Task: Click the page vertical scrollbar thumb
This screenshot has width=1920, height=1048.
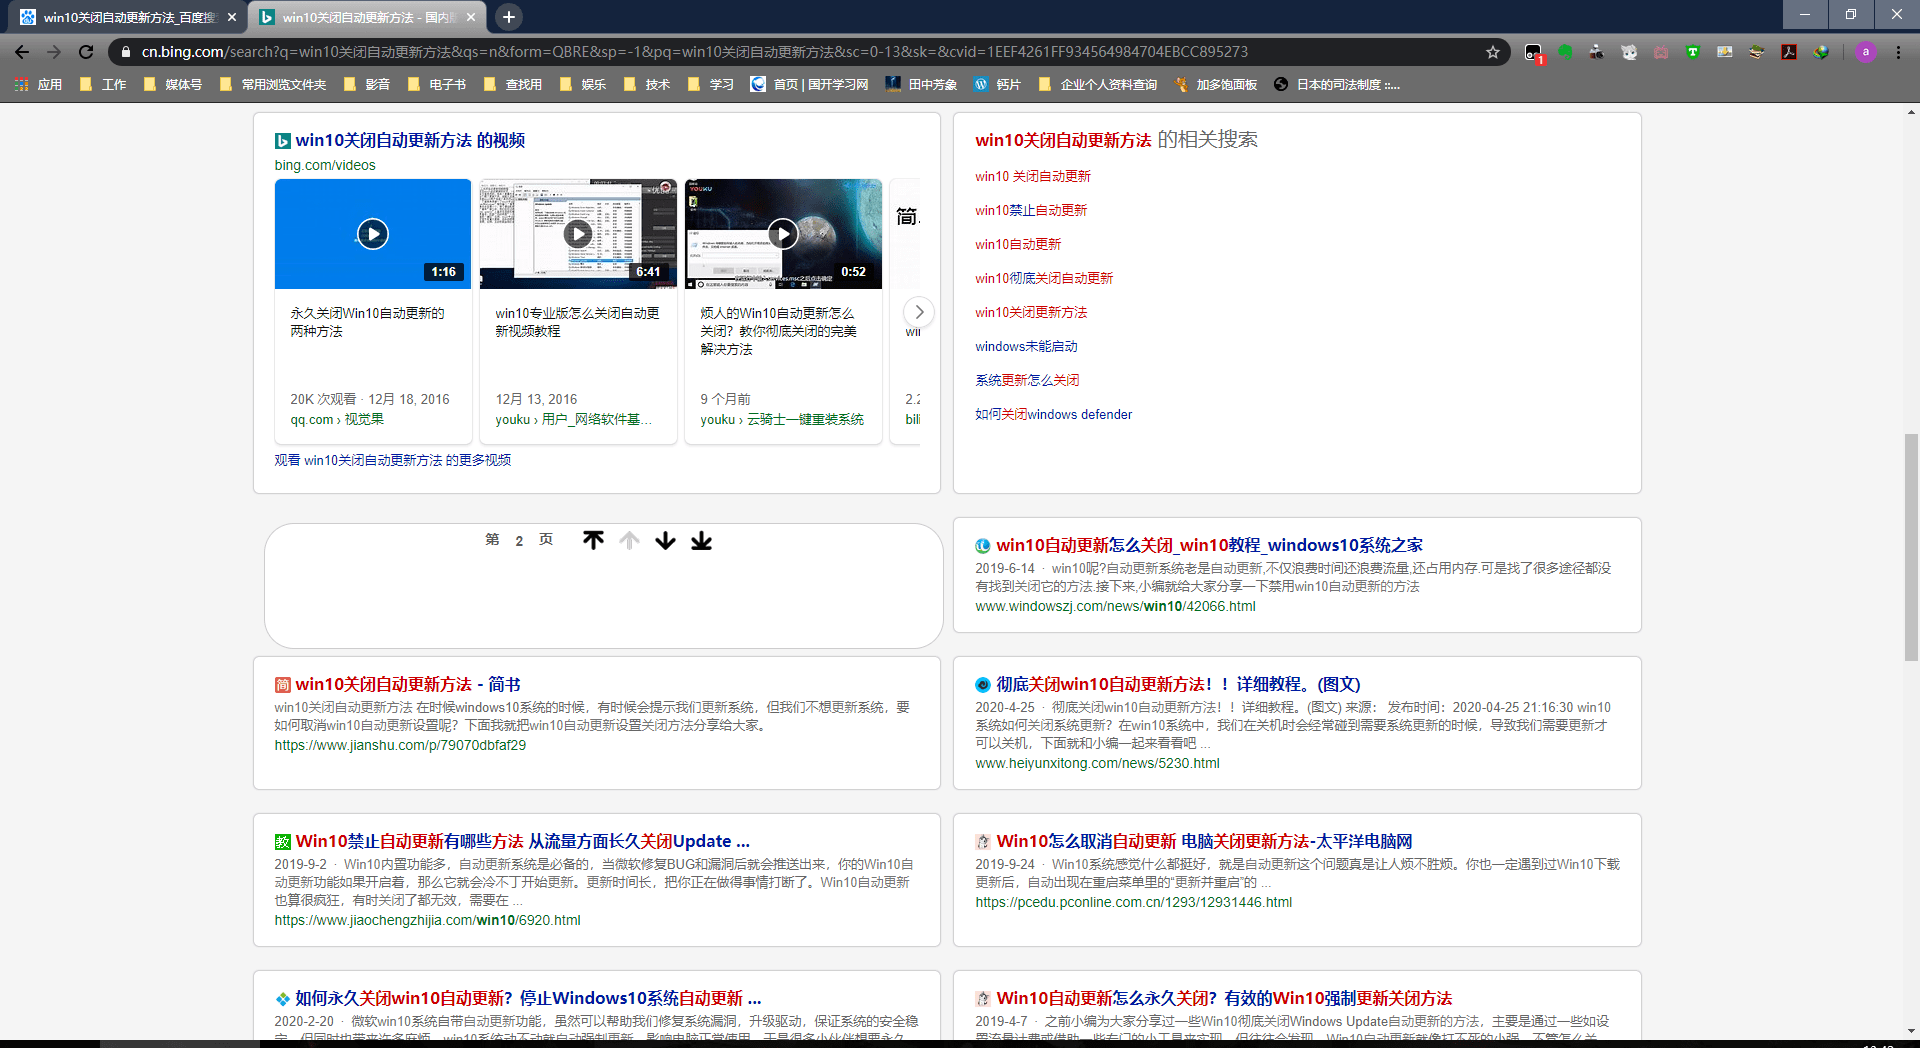Action: (1911, 547)
